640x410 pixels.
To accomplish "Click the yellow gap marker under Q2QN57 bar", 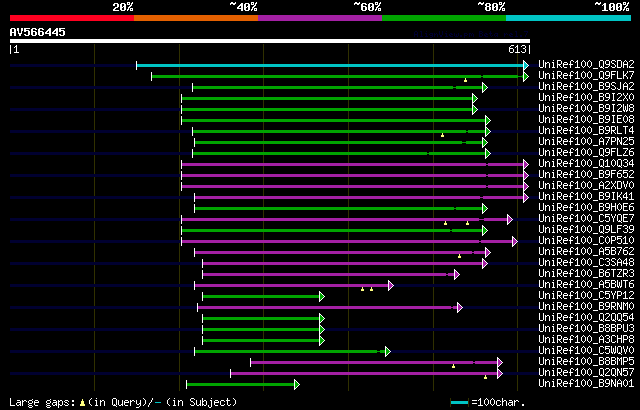I will 485,377.
